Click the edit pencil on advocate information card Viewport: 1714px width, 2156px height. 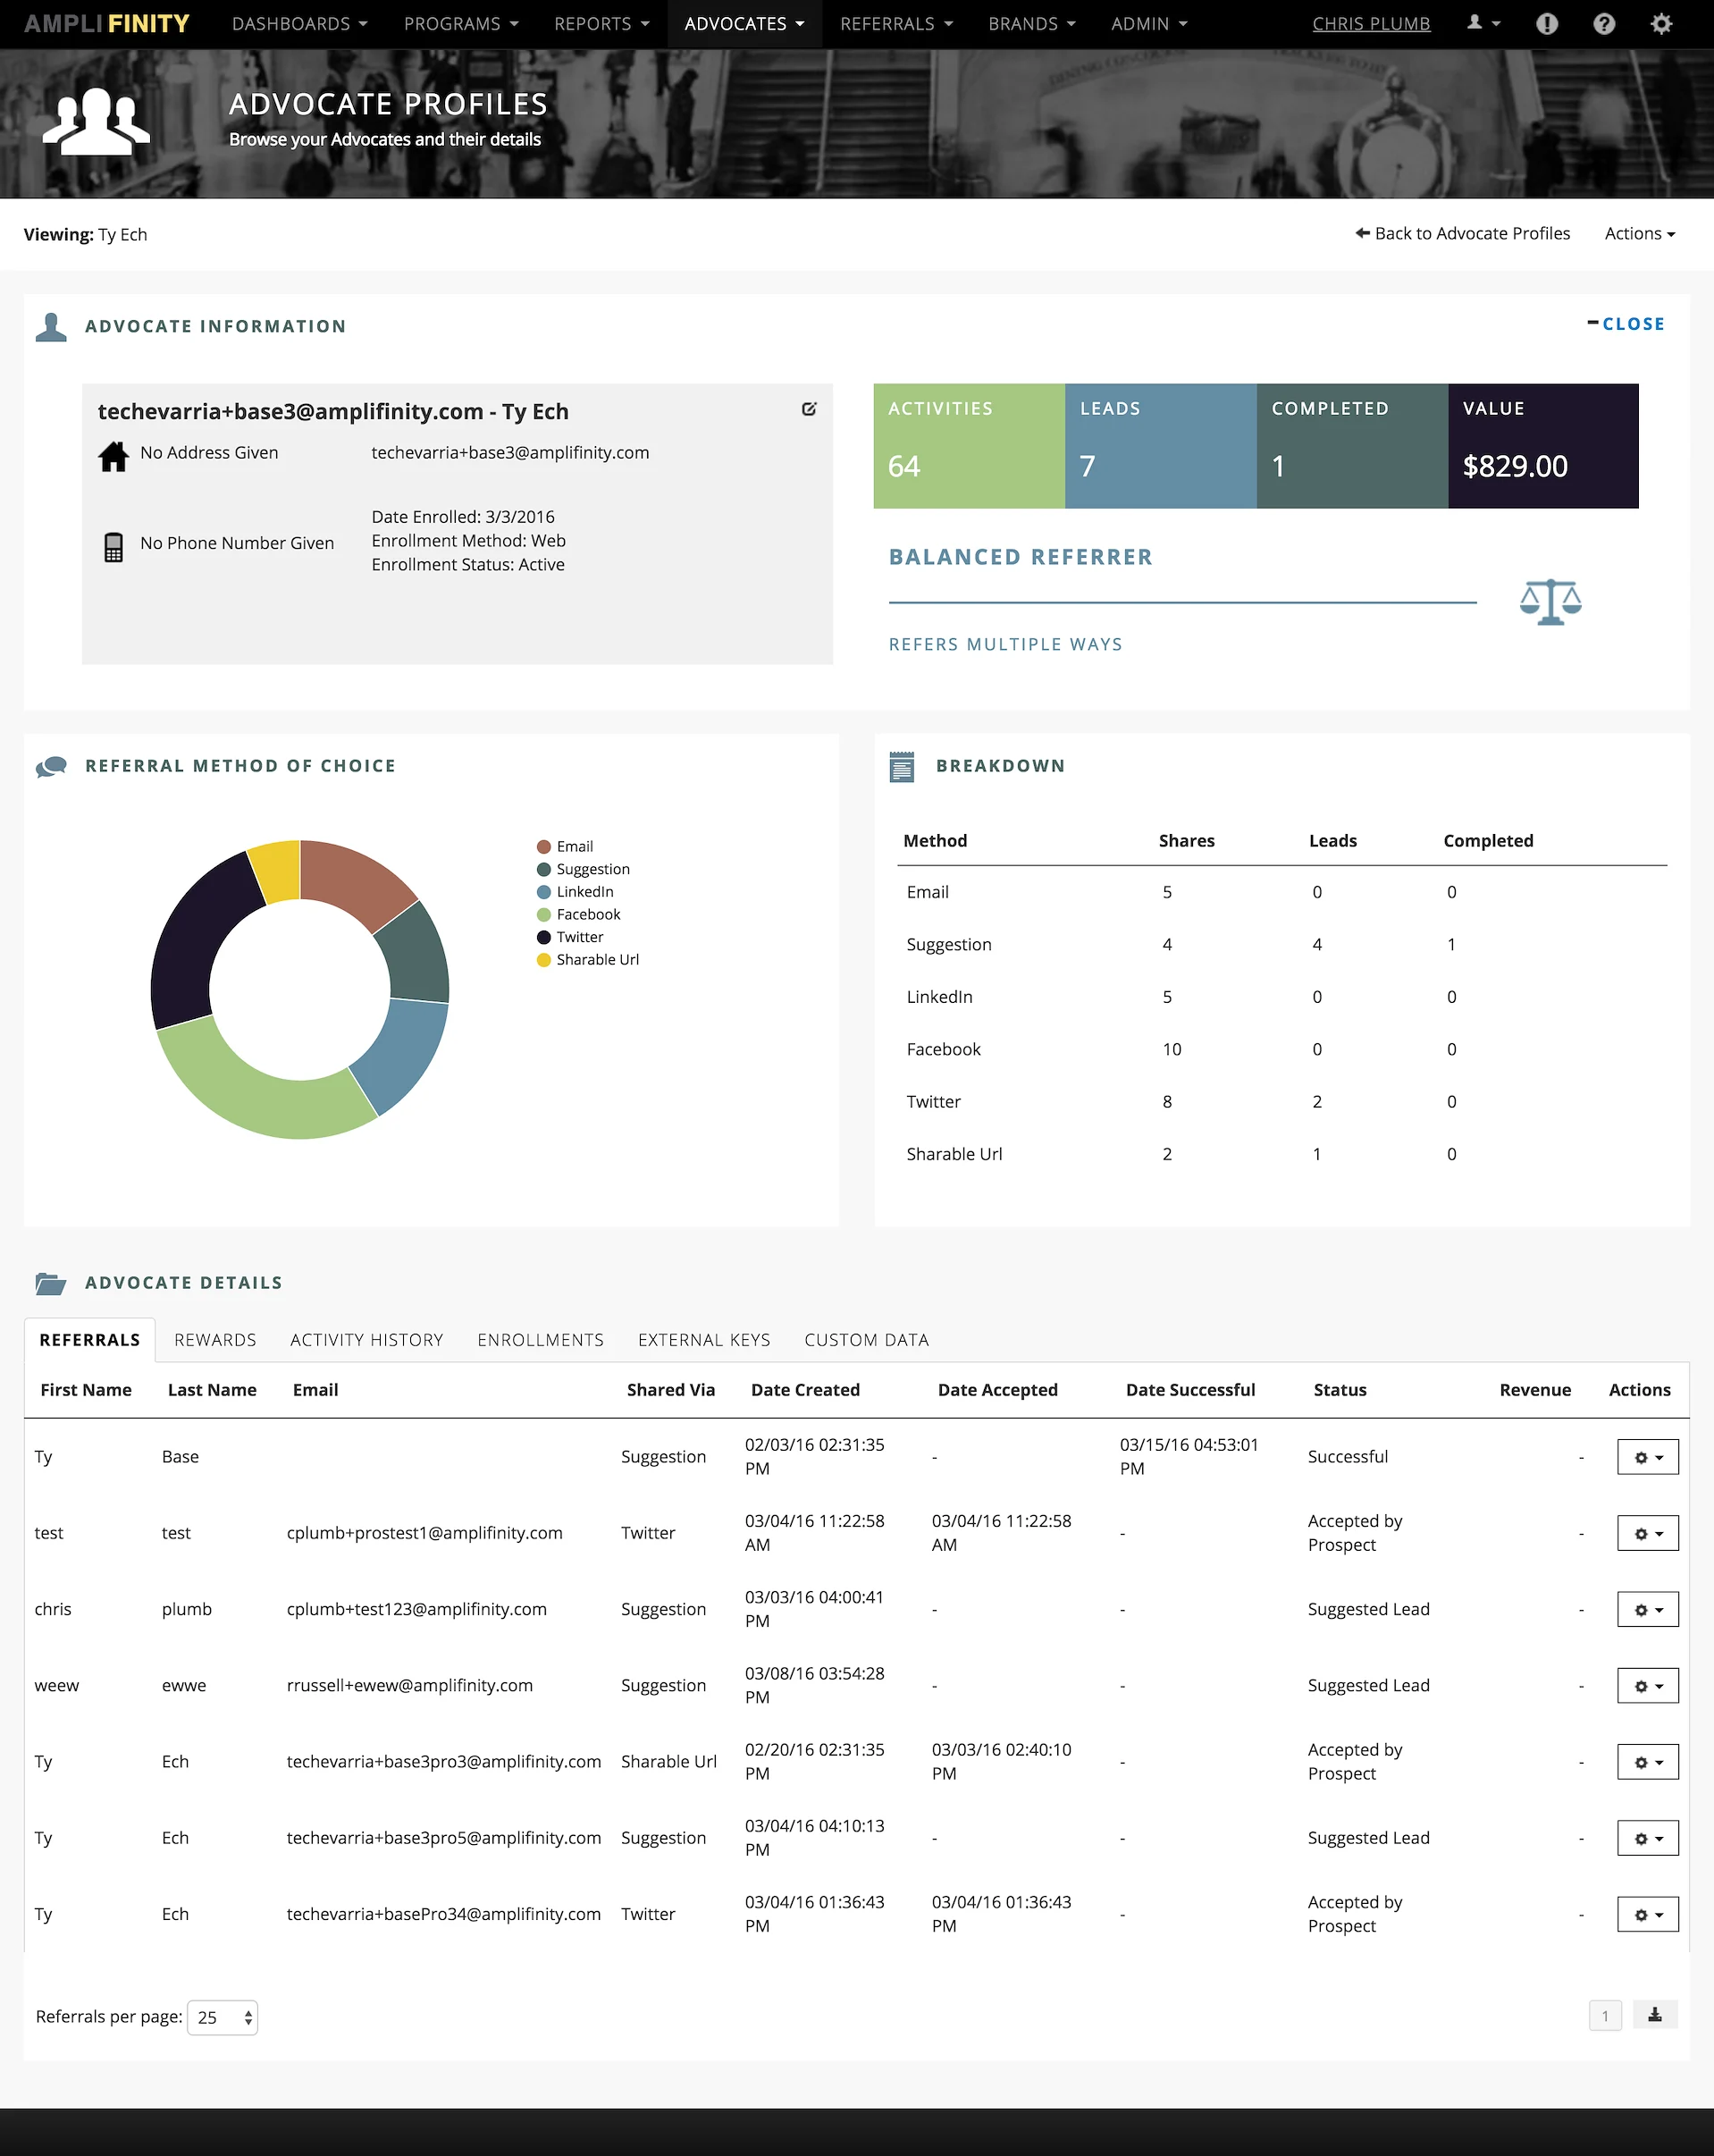pos(809,409)
